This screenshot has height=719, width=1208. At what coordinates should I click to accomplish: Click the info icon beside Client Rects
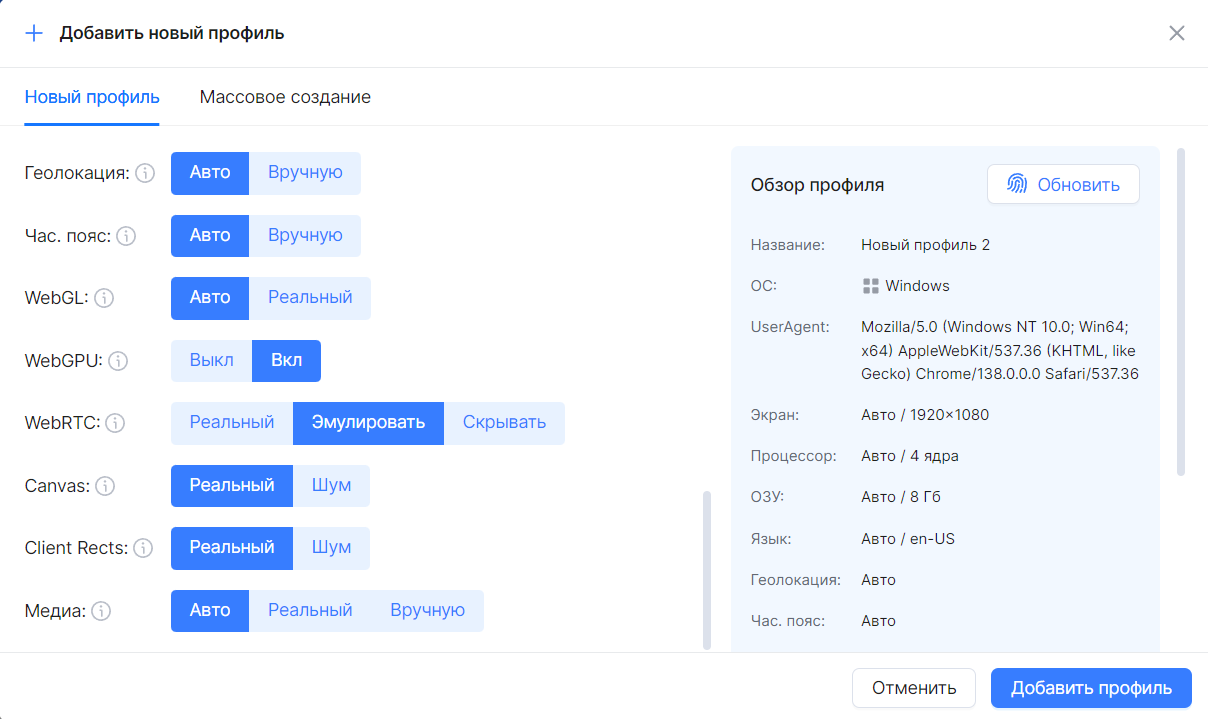click(145, 548)
